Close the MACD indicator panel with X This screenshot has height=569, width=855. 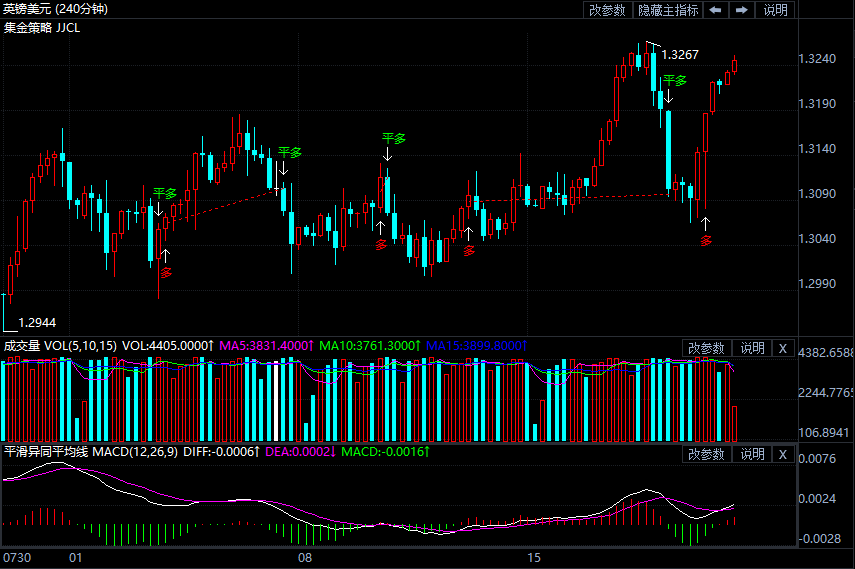click(x=783, y=454)
